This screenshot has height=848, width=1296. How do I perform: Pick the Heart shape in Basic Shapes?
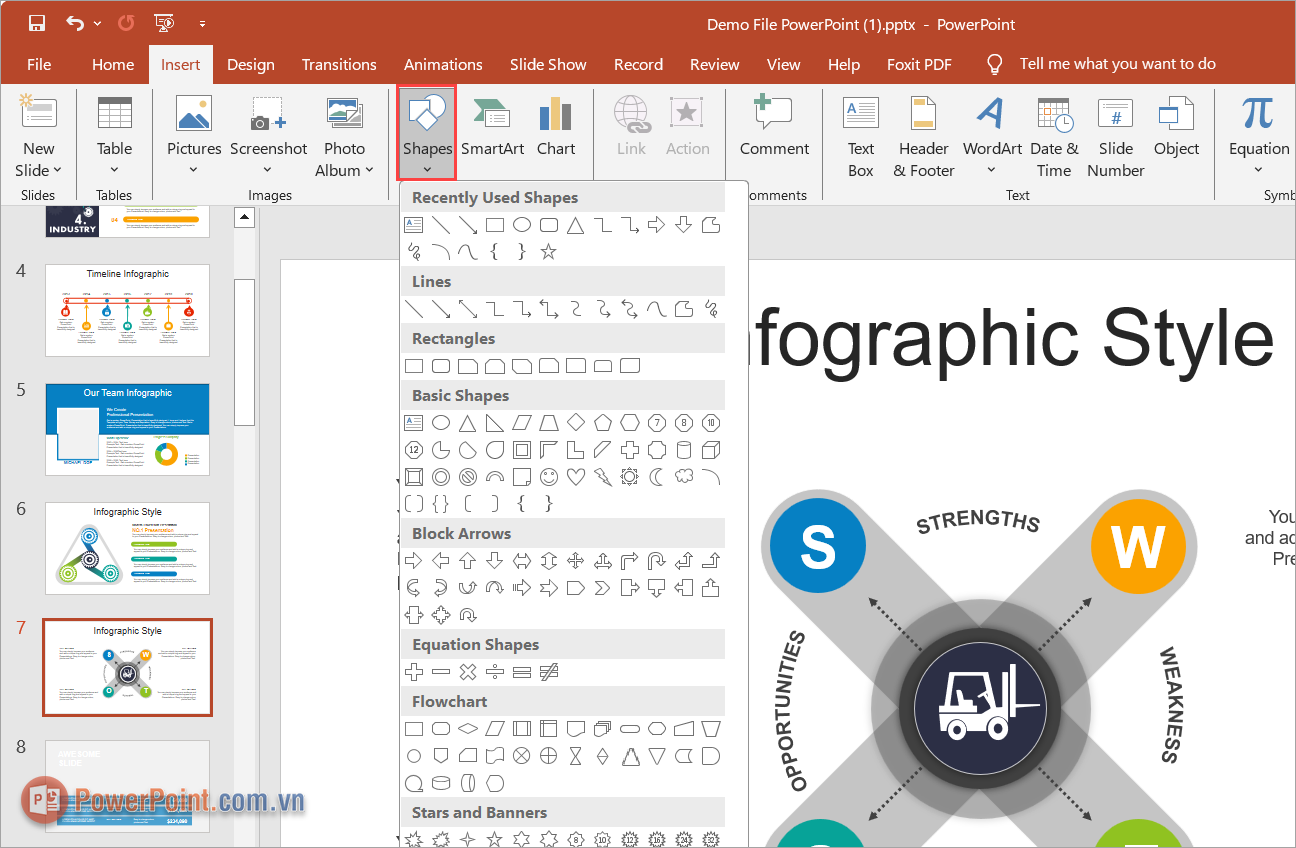click(x=576, y=477)
